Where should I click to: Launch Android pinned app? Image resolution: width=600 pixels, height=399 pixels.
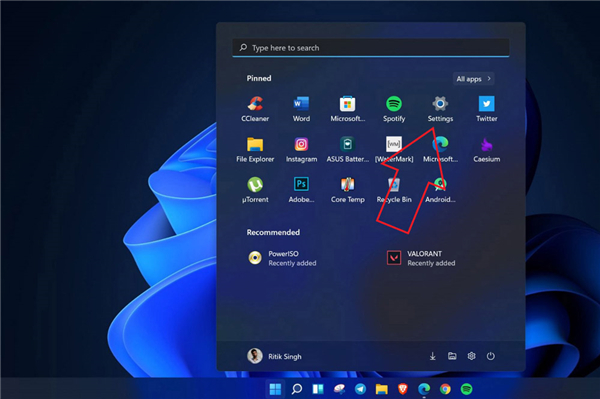click(x=440, y=190)
